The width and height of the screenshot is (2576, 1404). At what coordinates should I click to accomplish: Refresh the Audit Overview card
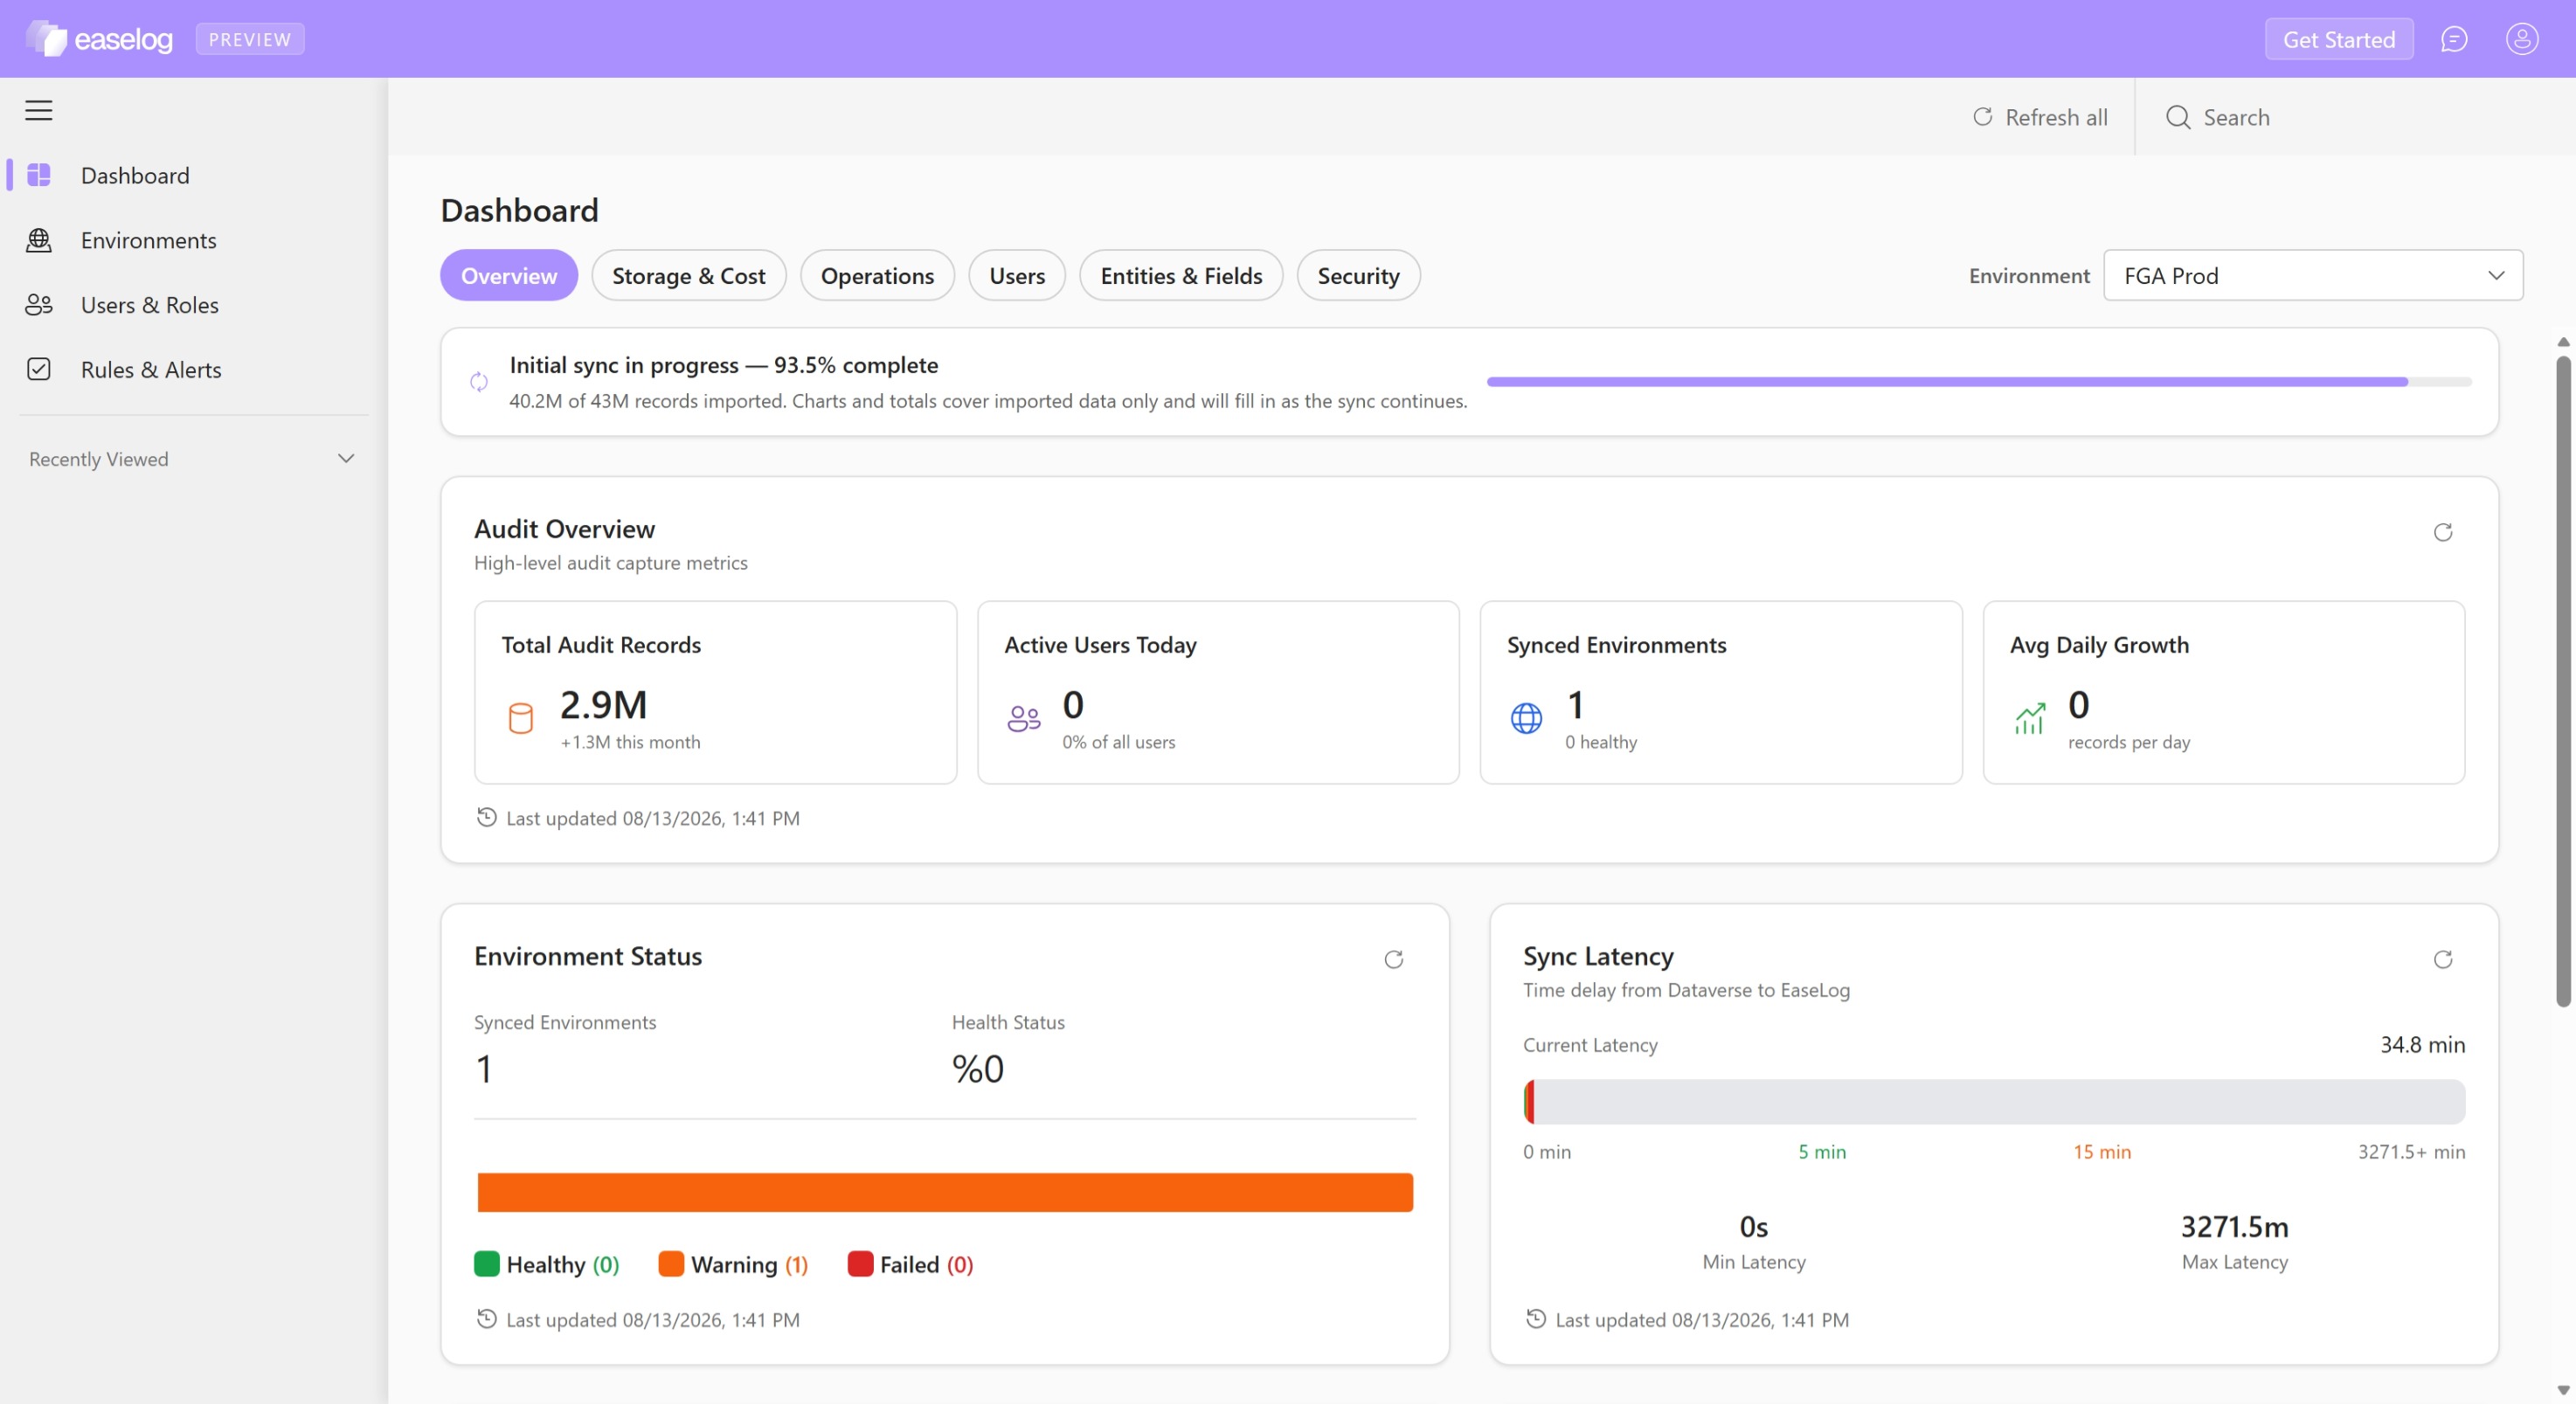click(2443, 532)
